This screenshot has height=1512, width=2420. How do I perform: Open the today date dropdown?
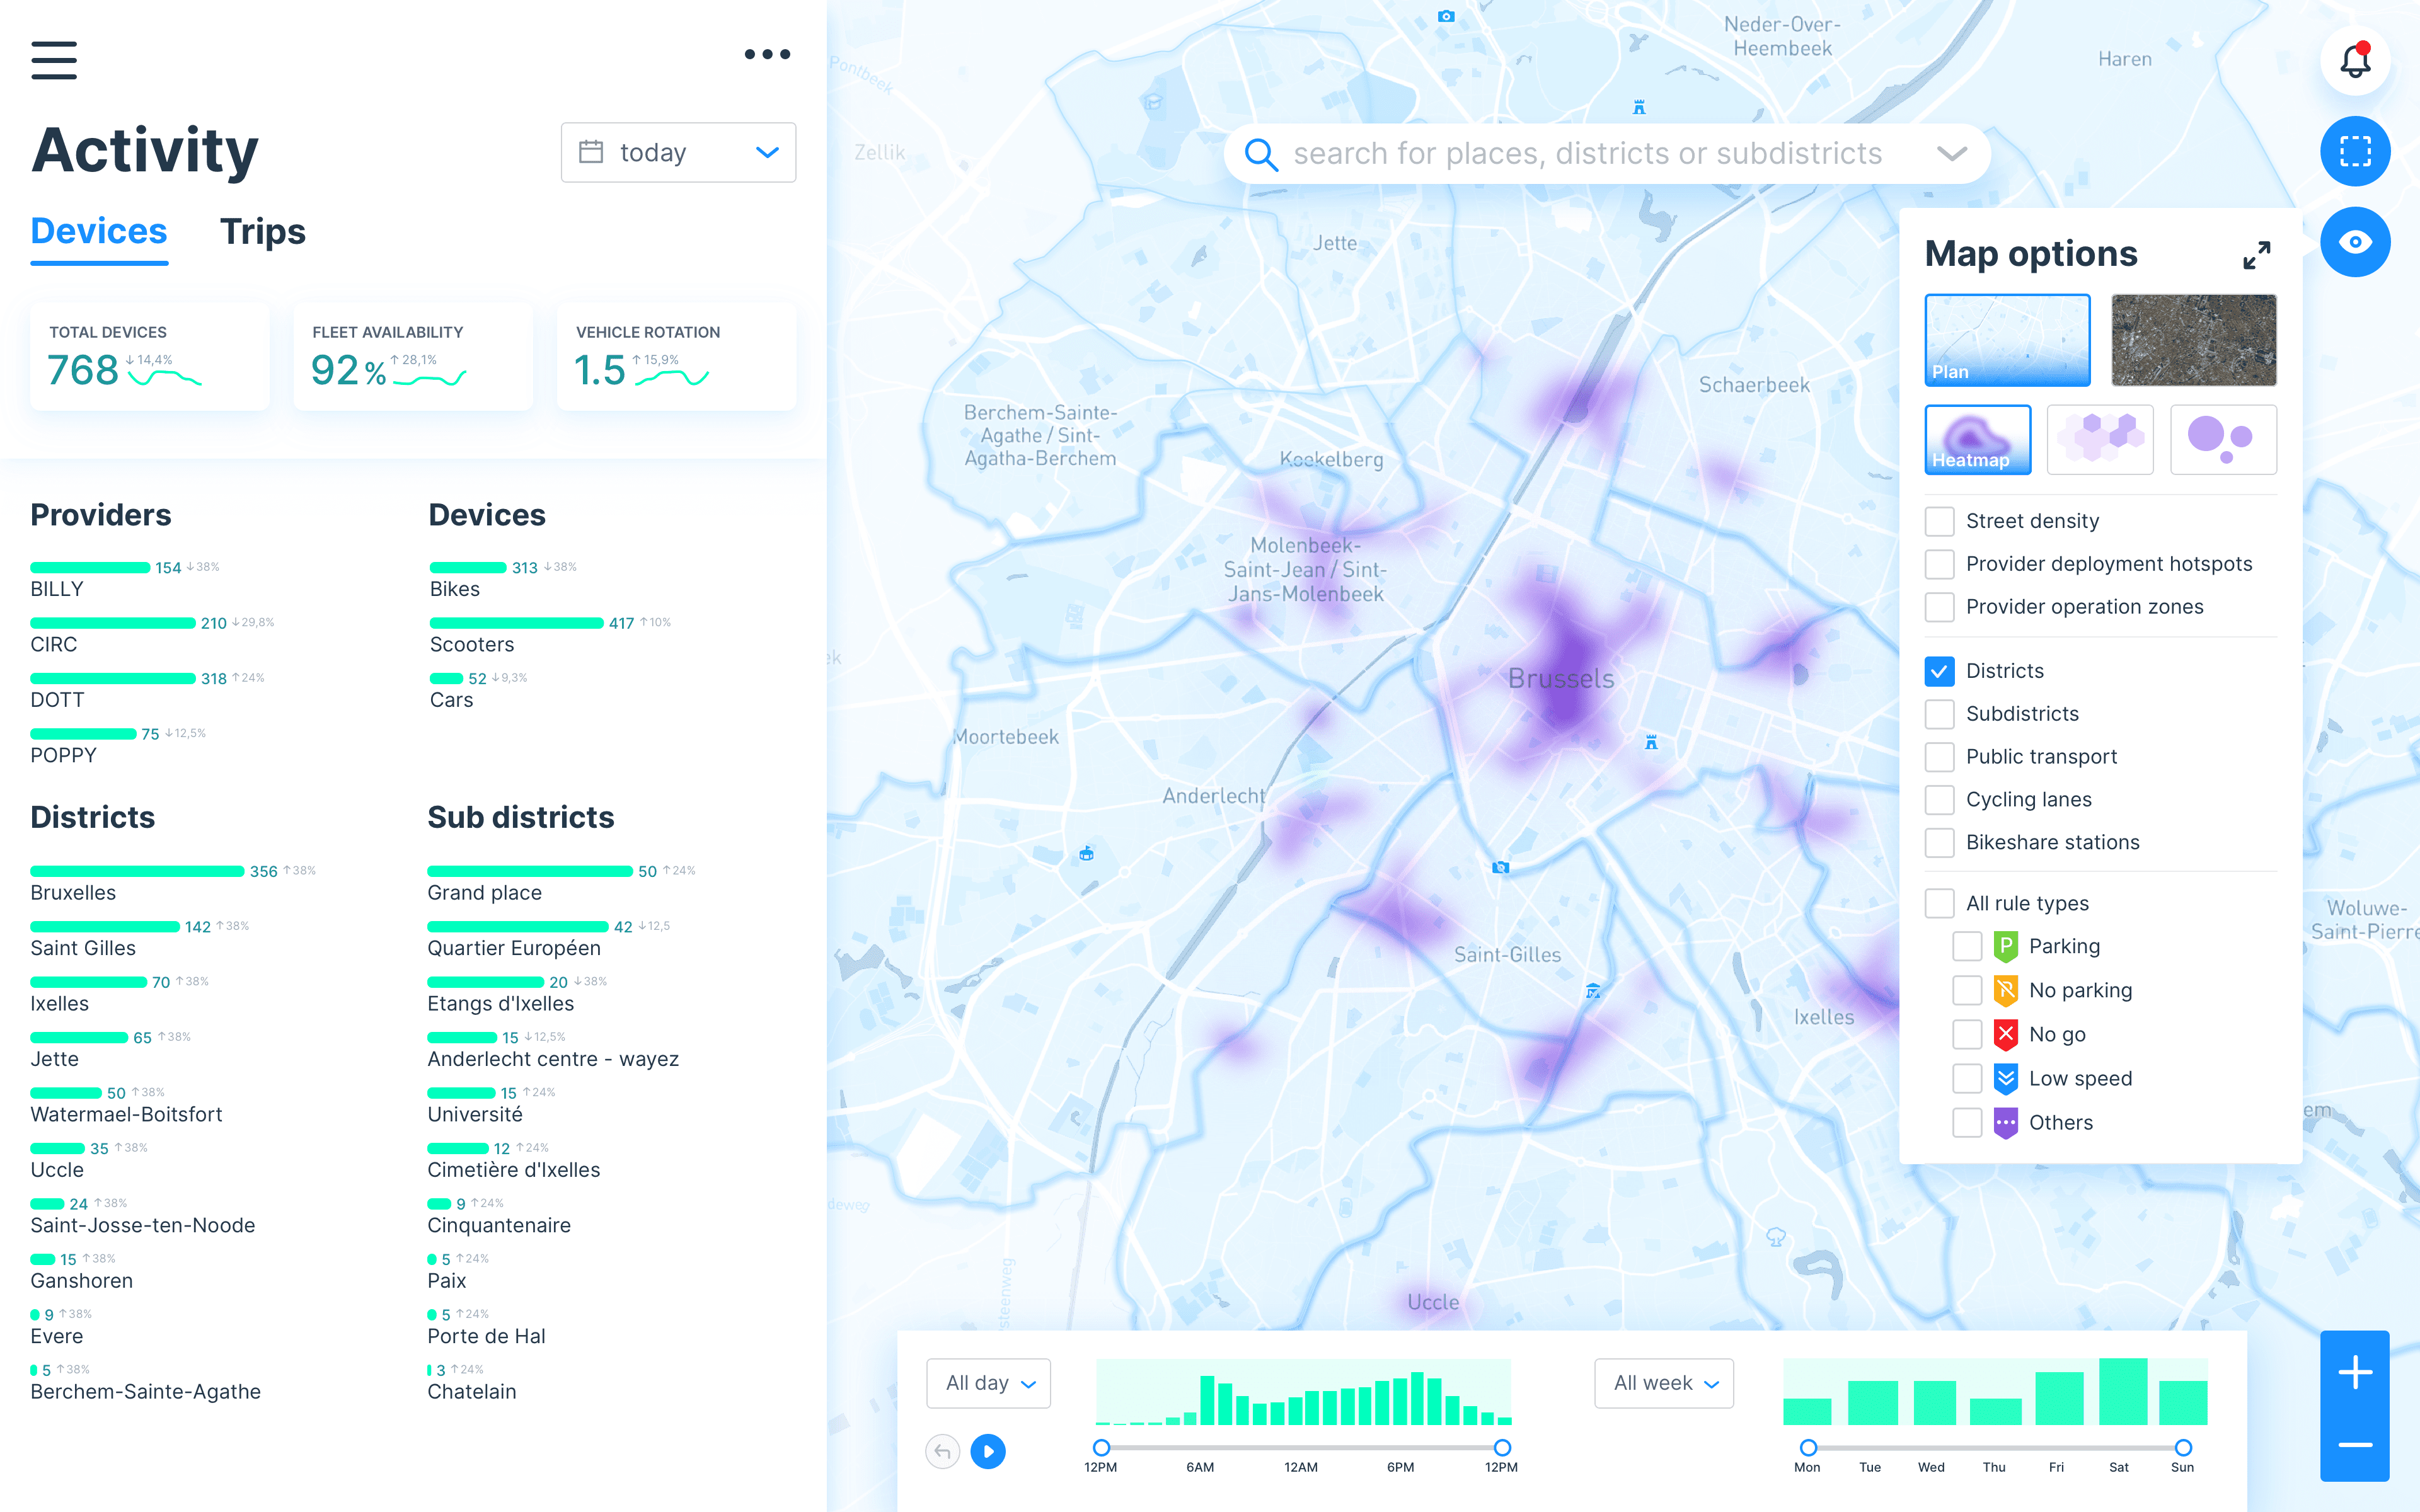679,153
